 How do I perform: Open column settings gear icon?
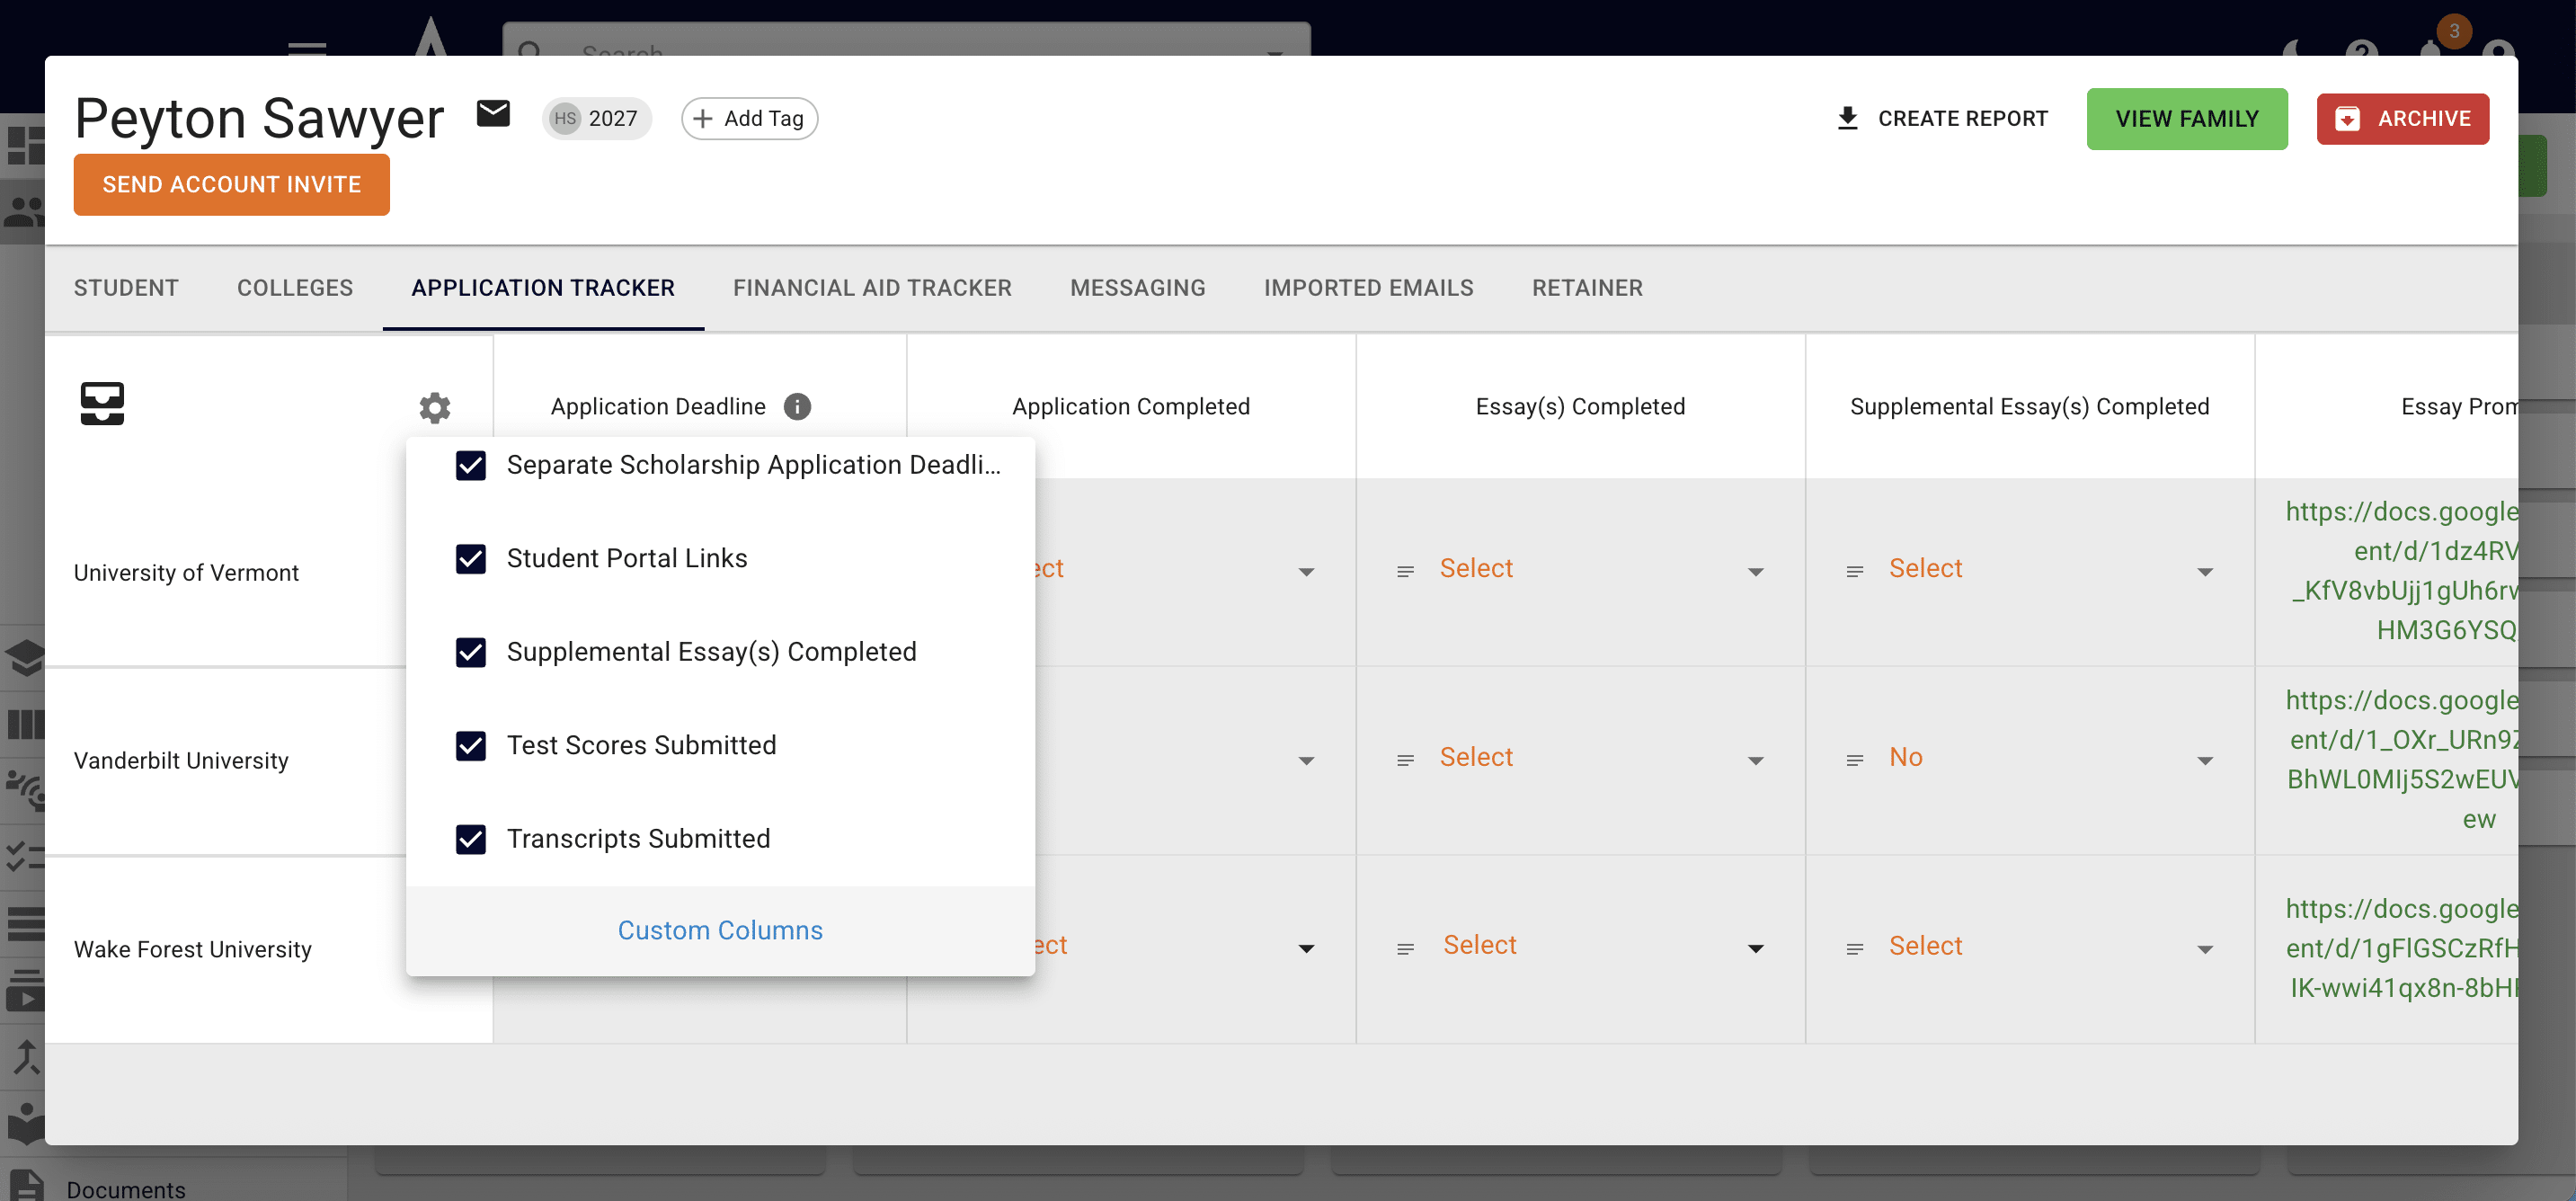pyautogui.click(x=434, y=407)
